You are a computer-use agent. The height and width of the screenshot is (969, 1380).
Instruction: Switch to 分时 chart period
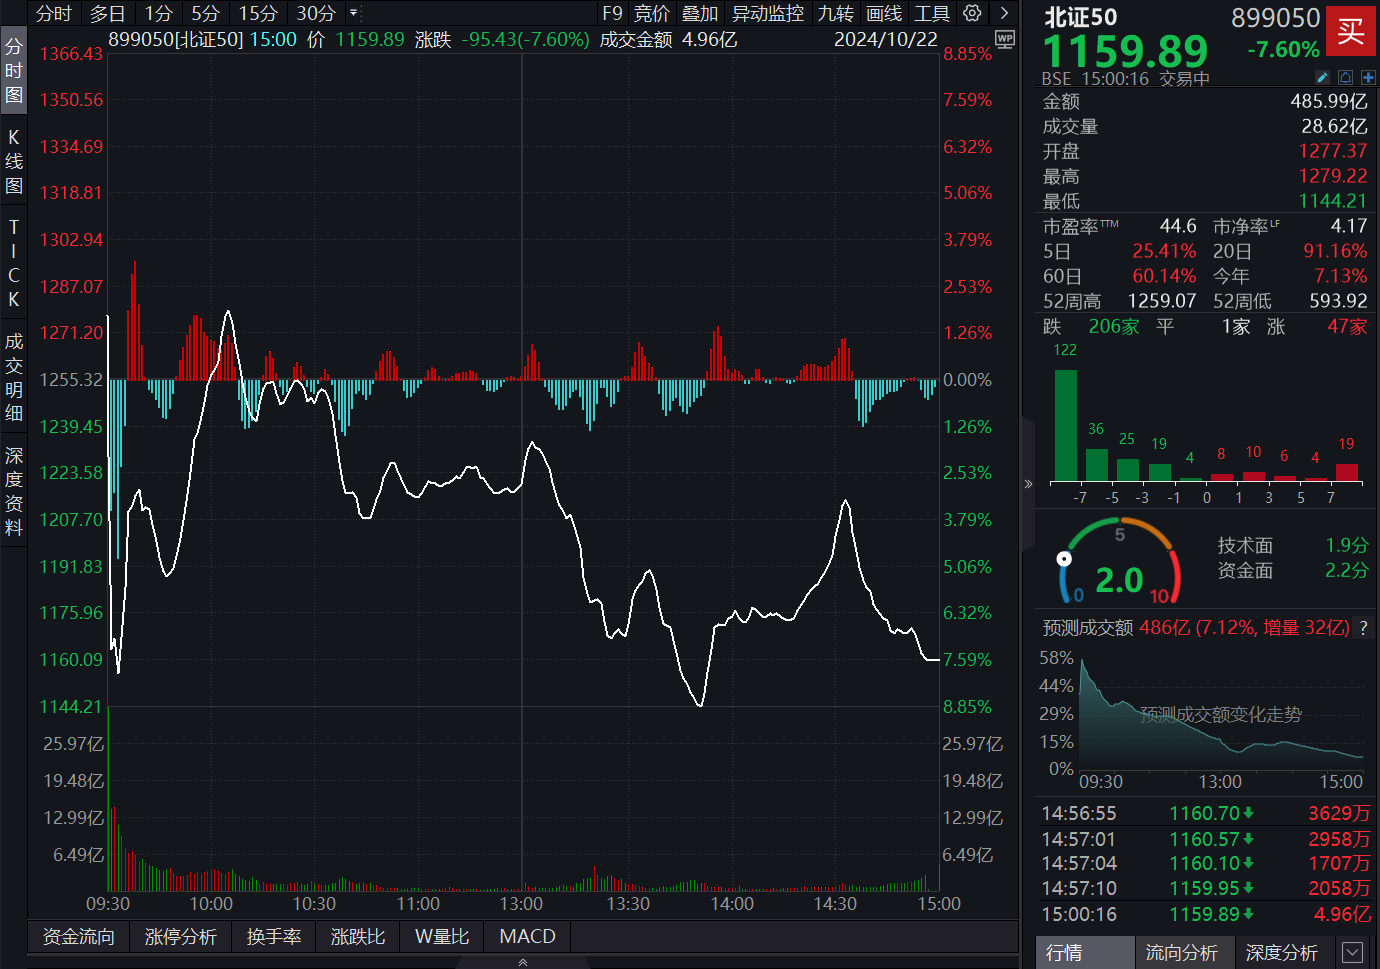tap(53, 13)
